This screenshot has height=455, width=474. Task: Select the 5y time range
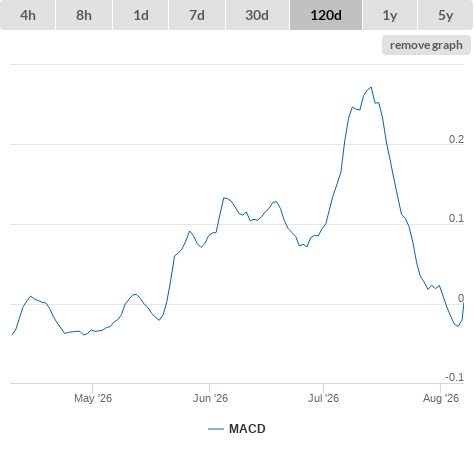446,15
